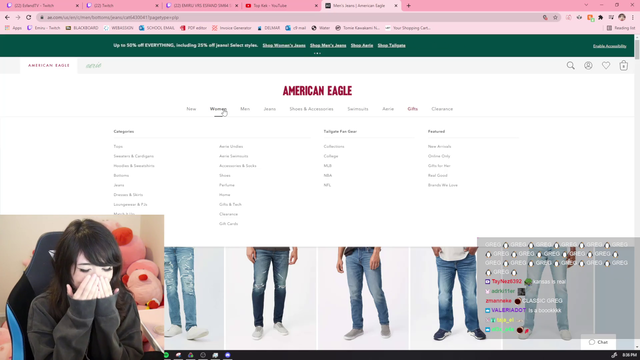
Task: Open the Clearance navigation menu
Action: click(x=442, y=109)
